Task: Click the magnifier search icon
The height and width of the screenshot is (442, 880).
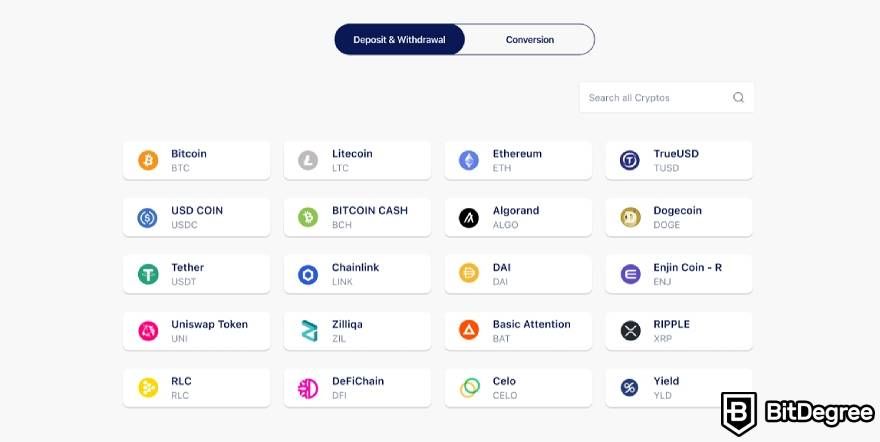Action: 738,98
